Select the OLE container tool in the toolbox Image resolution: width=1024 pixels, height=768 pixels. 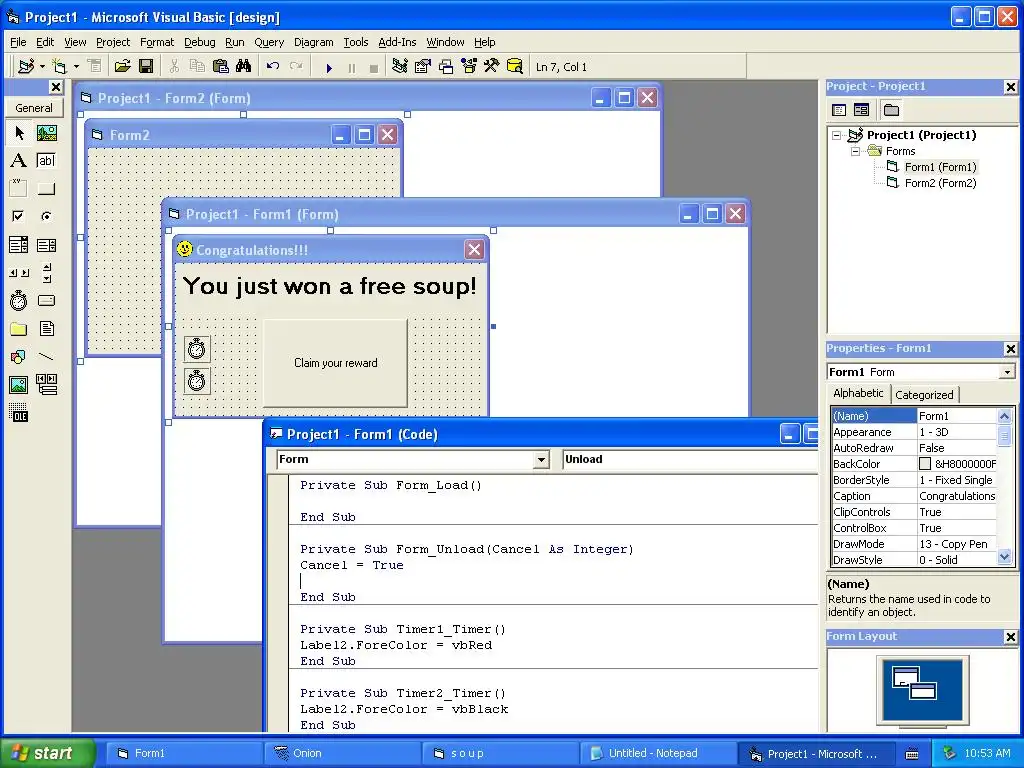click(19, 413)
